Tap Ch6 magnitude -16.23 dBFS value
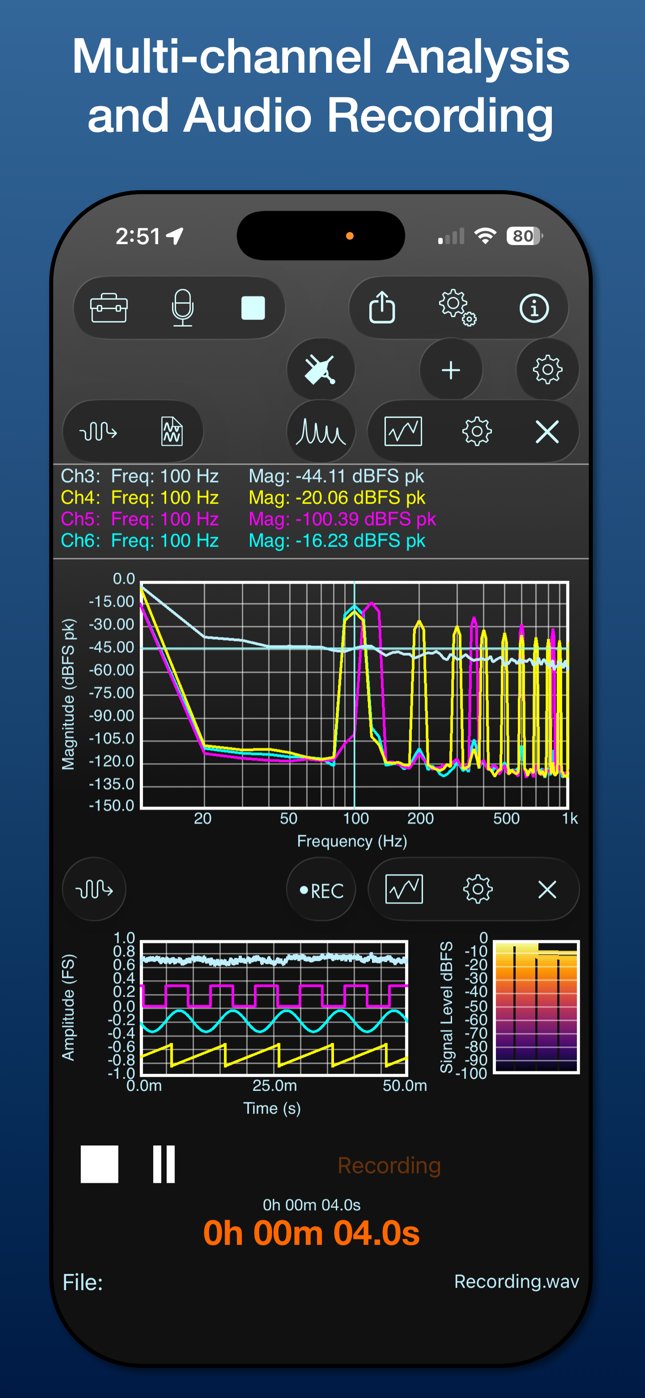645x1398 pixels. pyautogui.click(x=337, y=540)
